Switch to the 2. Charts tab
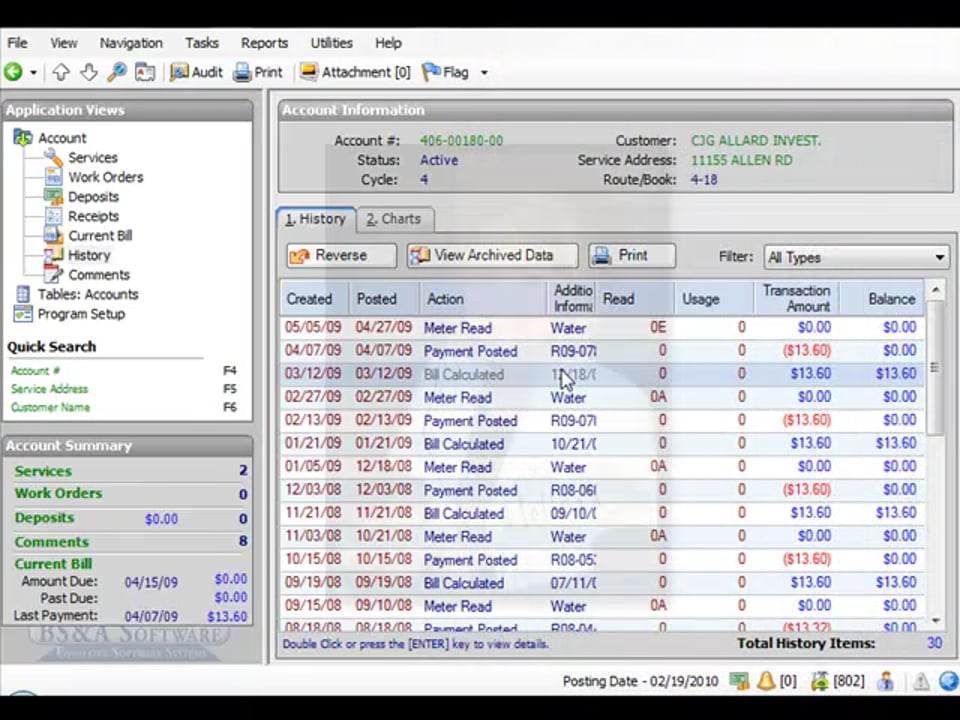The width and height of the screenshot is (960, 720). (x=394, y=219)
